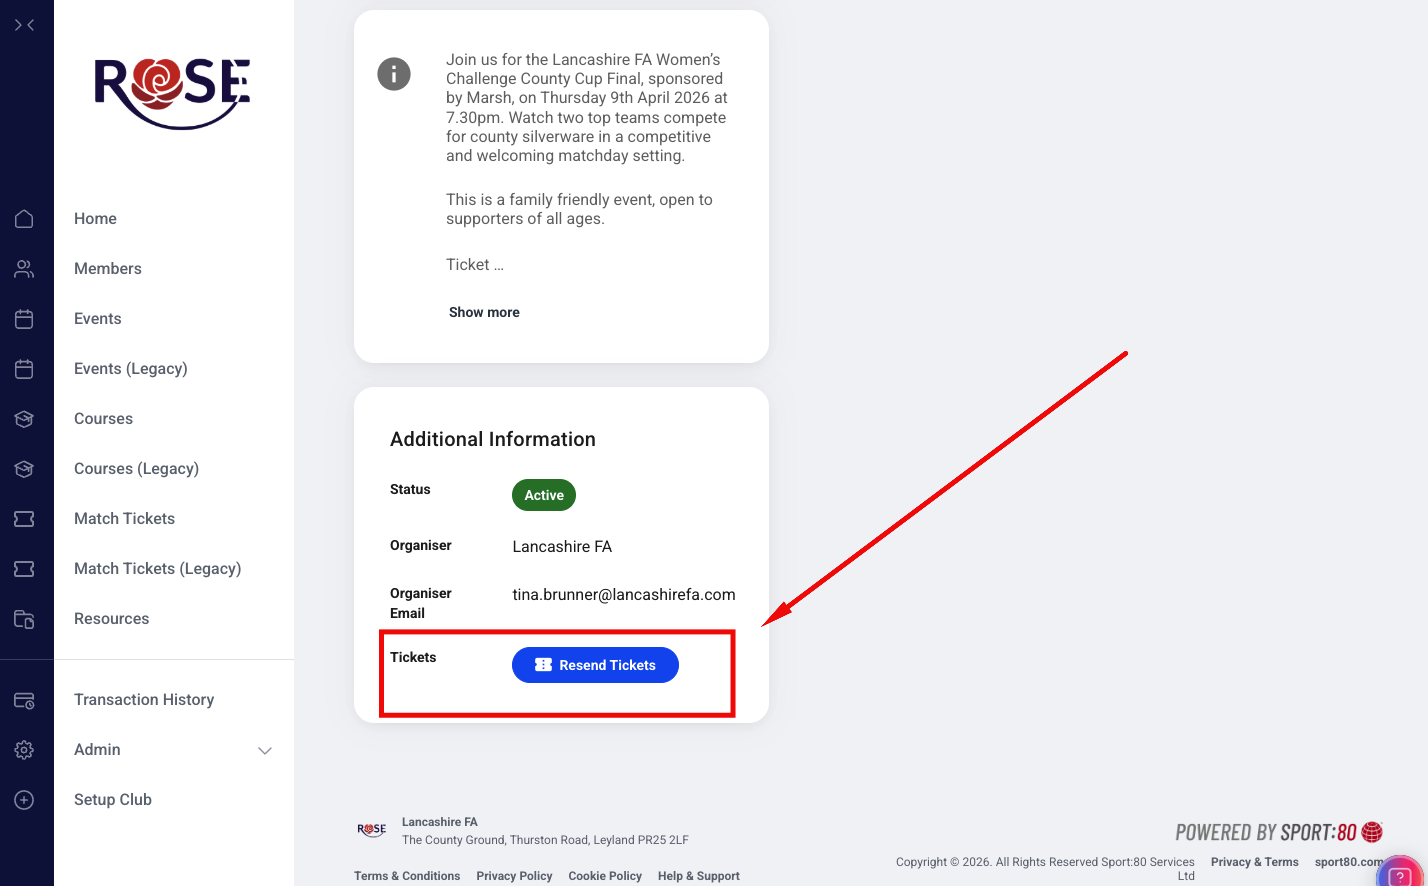Image resolution: width=1428 pixels, height=886 pixels.
Task: Collapse the sidebar with the top toggle
Action: pos(25,25)
